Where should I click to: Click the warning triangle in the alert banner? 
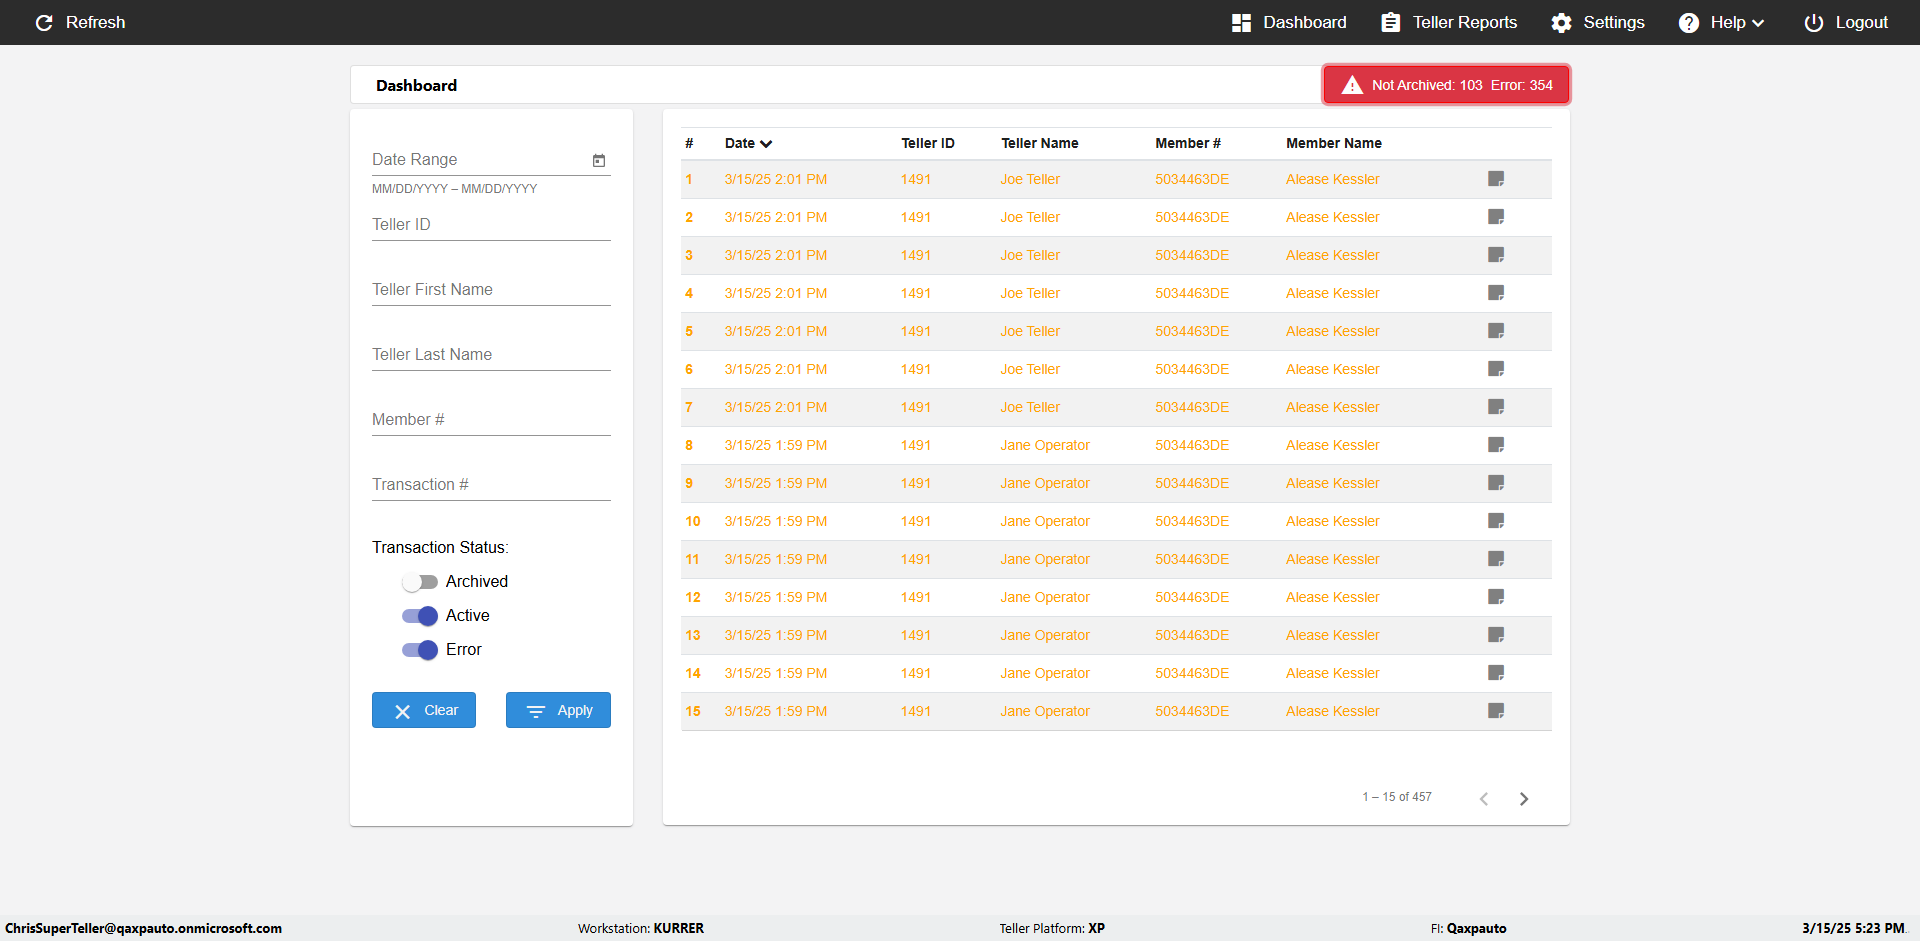[1352, 85]
